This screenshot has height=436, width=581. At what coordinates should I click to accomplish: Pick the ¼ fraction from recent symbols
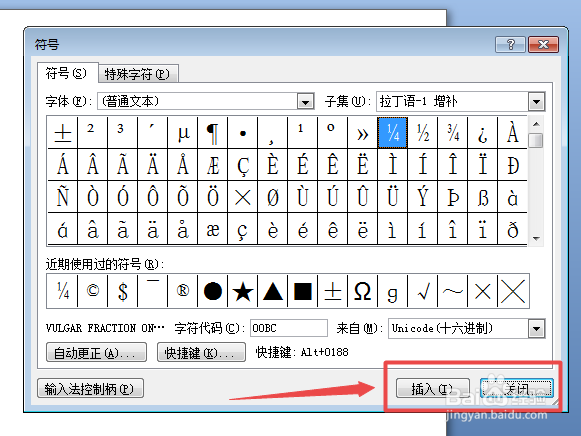[x=63, y=291]
